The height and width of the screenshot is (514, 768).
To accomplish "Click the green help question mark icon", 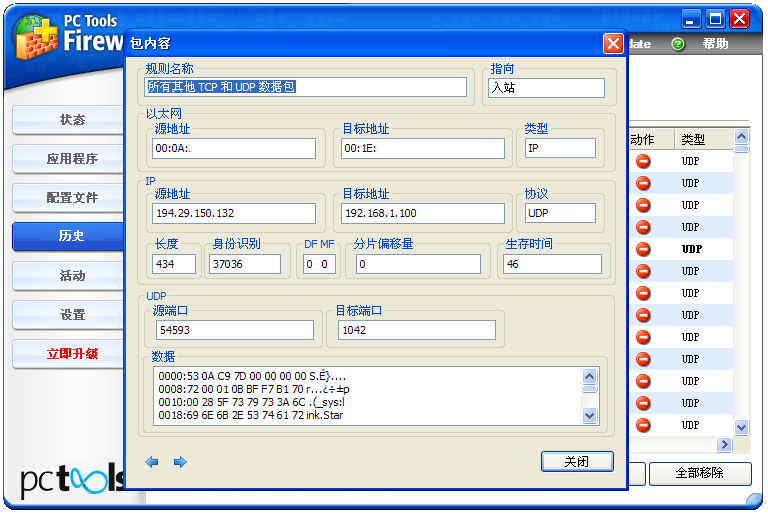I will click(x=678, y=44).
